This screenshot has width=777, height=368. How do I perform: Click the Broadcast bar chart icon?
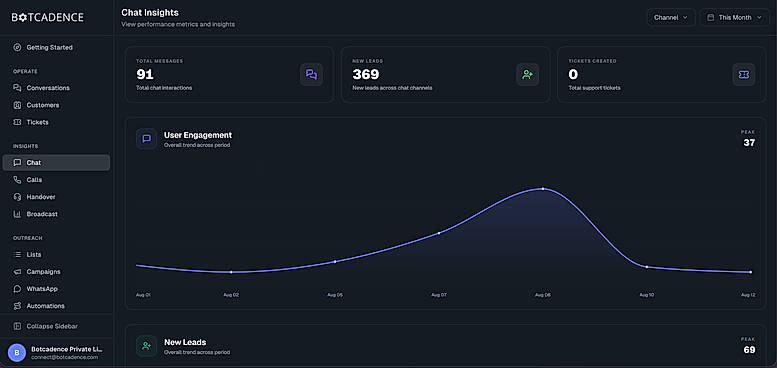pos(17,214)
